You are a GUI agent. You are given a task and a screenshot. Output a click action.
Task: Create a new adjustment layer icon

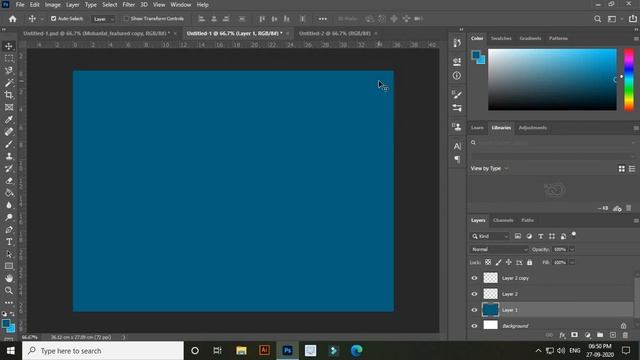pyautogui.click(x=587, y=335)
